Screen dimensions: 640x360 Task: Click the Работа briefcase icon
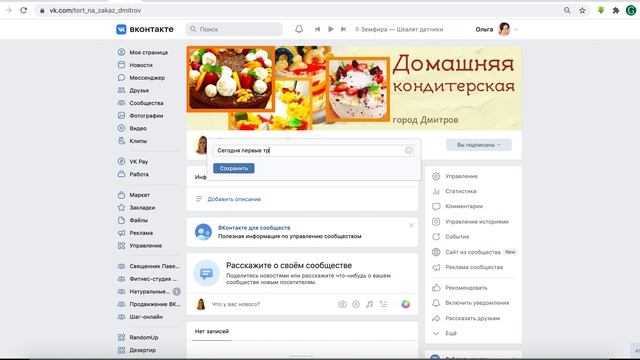(x=121, y=174)
